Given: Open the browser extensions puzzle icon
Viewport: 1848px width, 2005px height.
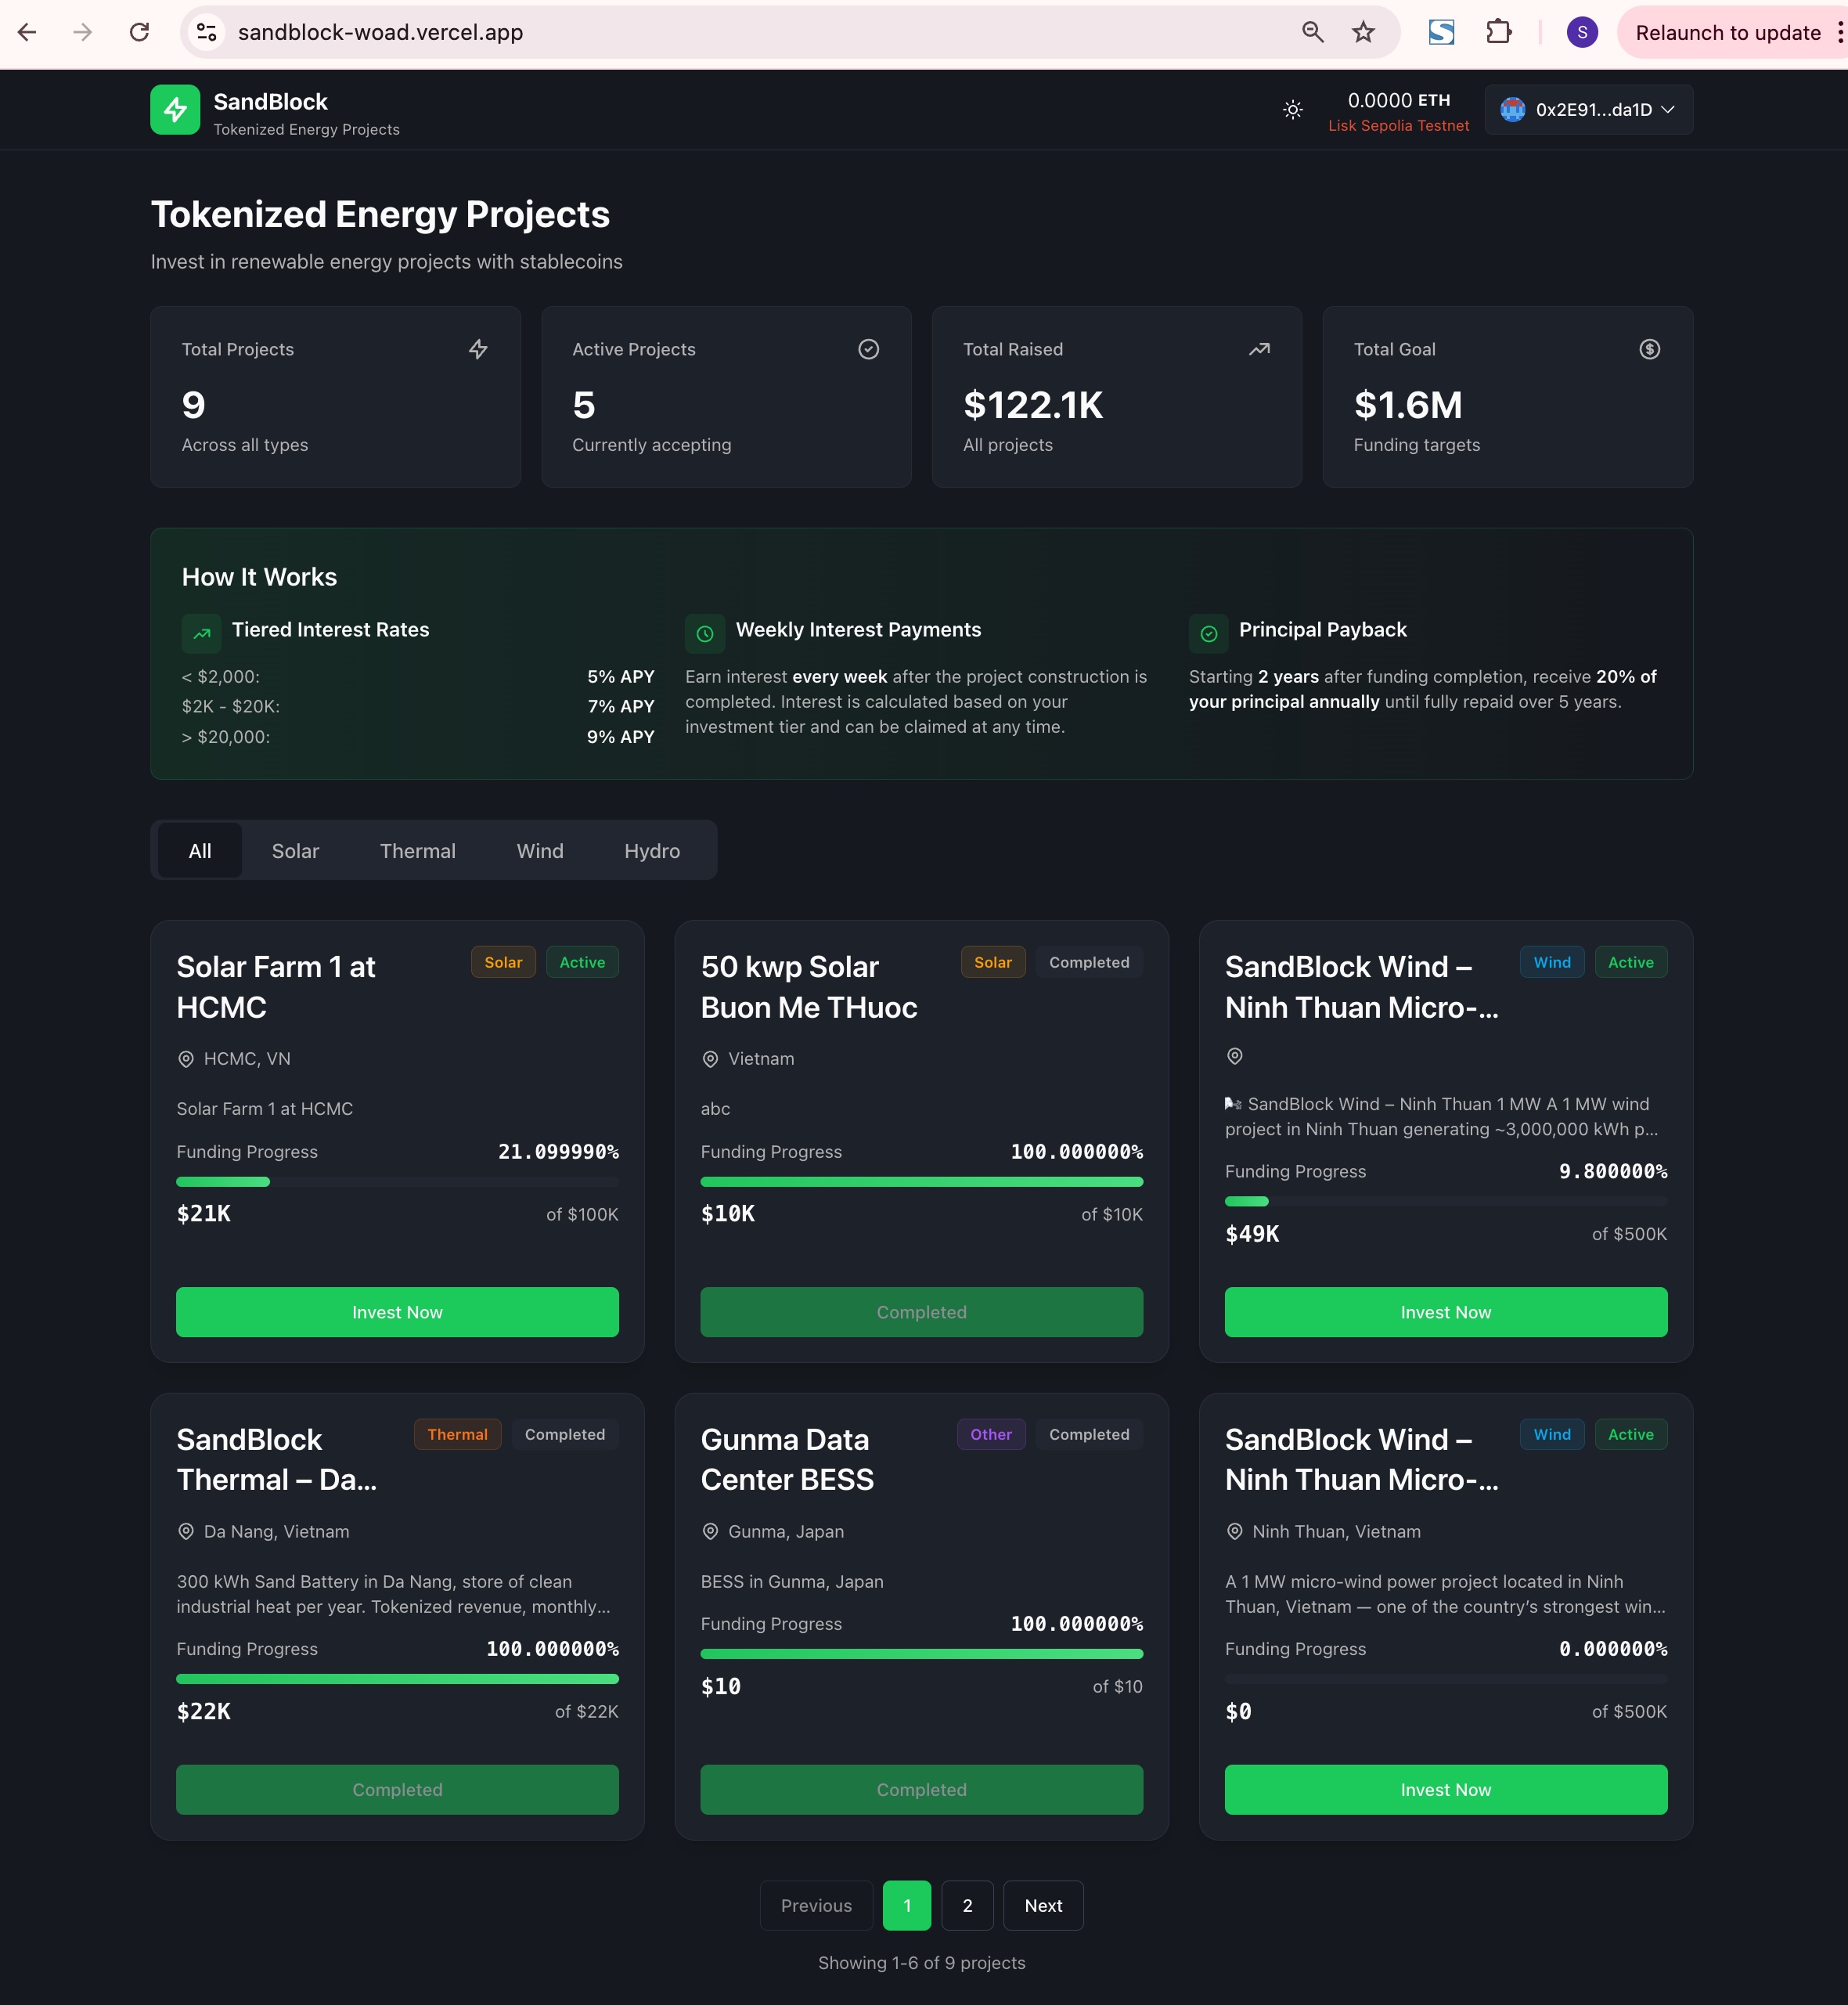Looking at the screenshot, I should 1498,32.
